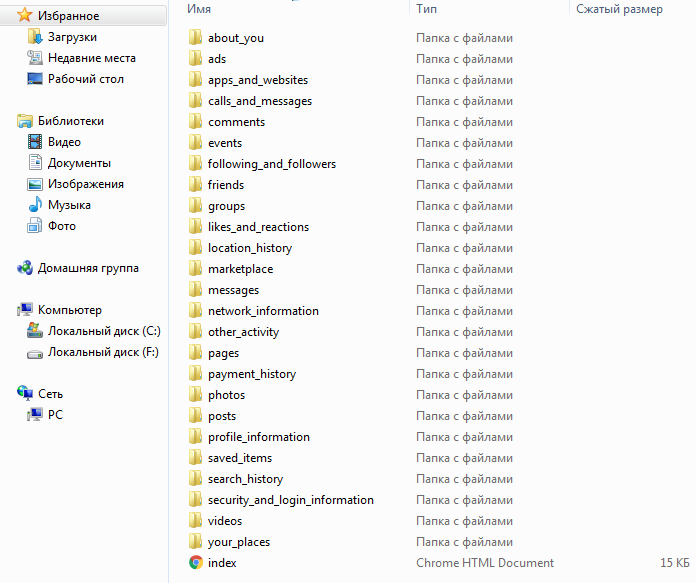Screen dimensions: 696x583
Task: Open Недавние места in navigation pane
Action: click(x=92, y=58)
